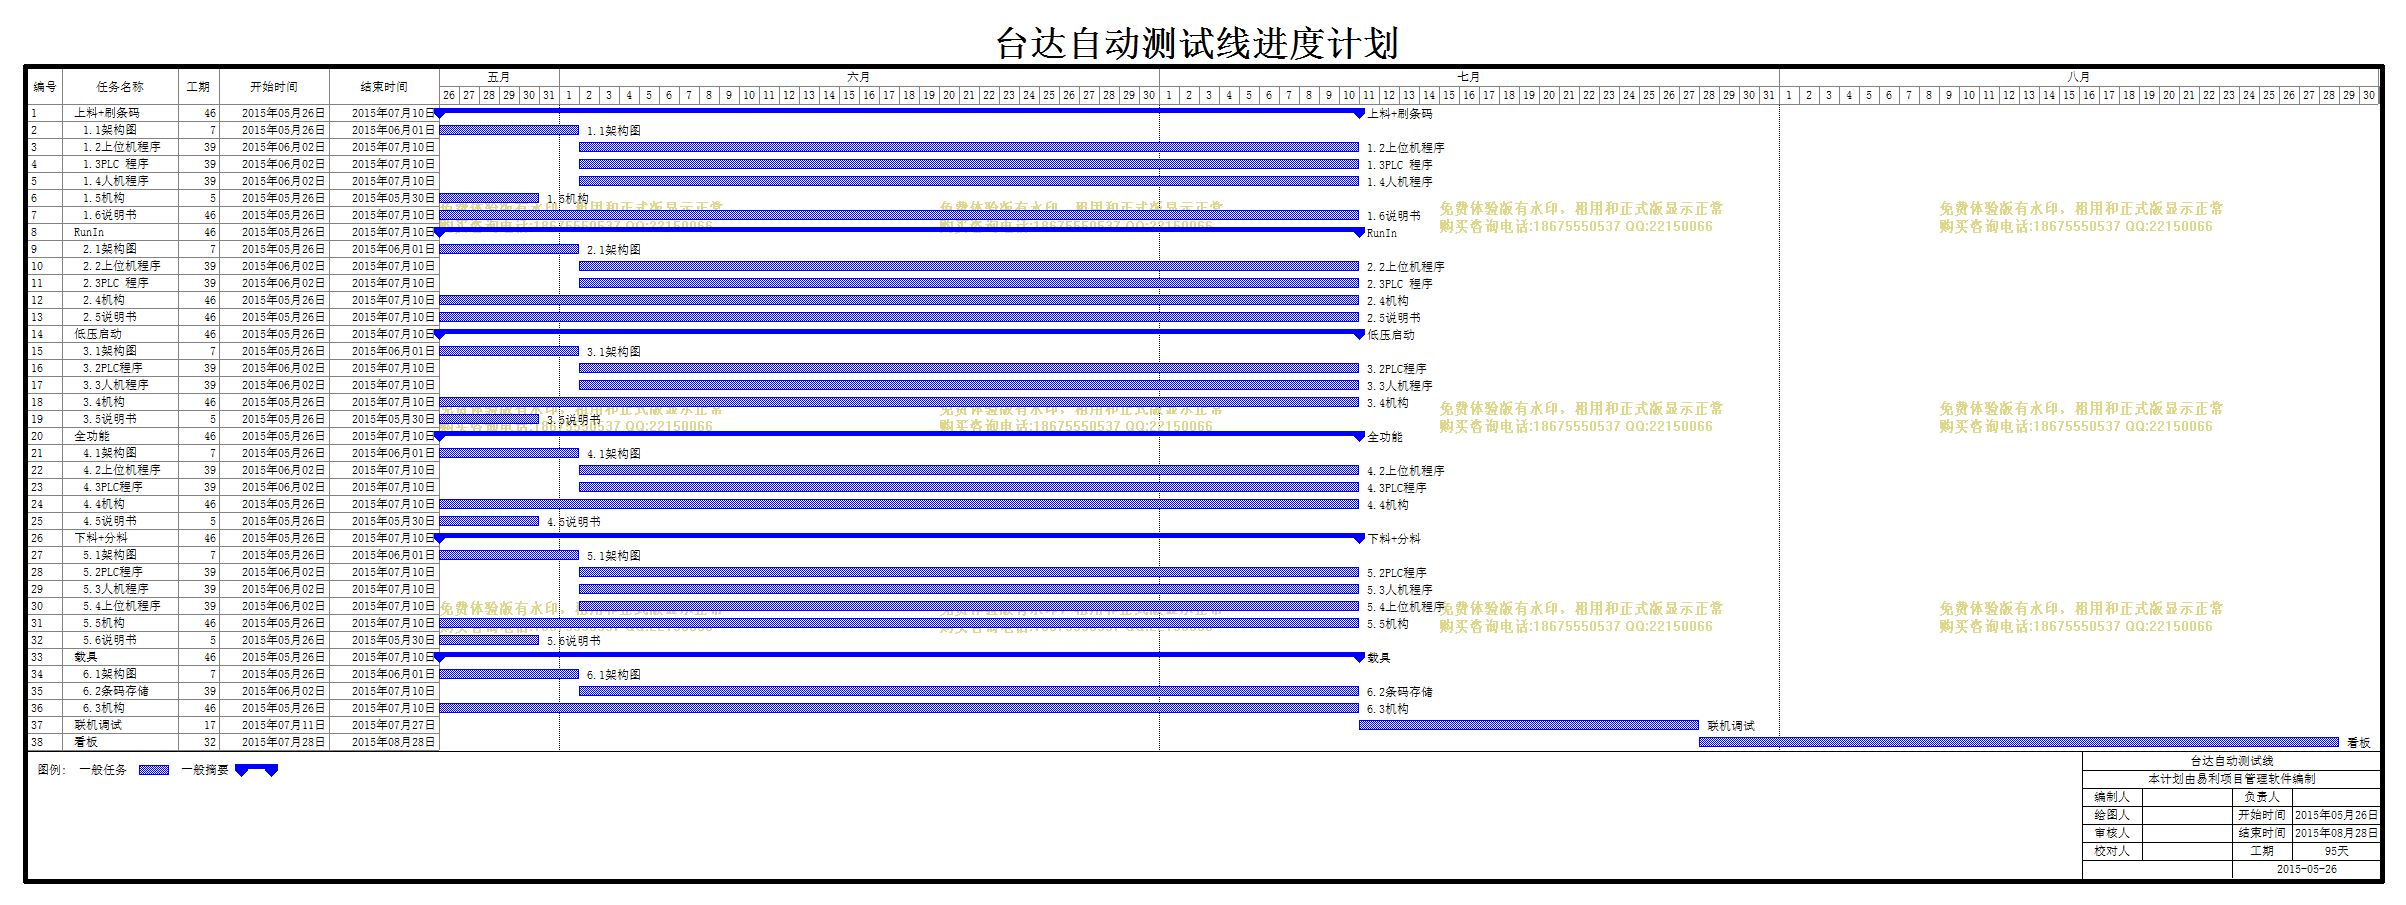The width and height of the screenshot is (2406, 905).
Task: Click the 联机调试 Gantt bar
Action: pyautogui.click(x=1529, y=725)
